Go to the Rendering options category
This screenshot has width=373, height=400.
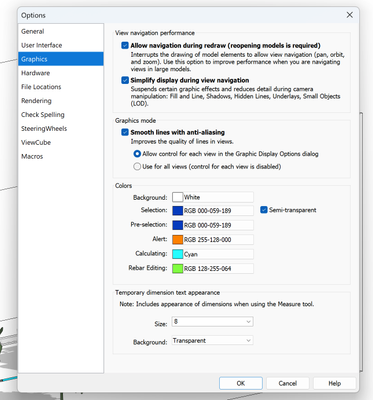(x=61, y=101)
